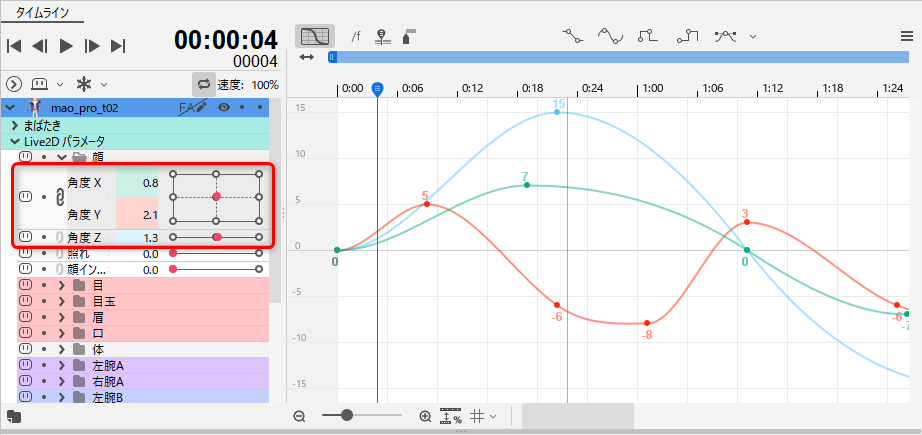Open the grid options dropdown
The image size is (922, 435).
point(483,416)
